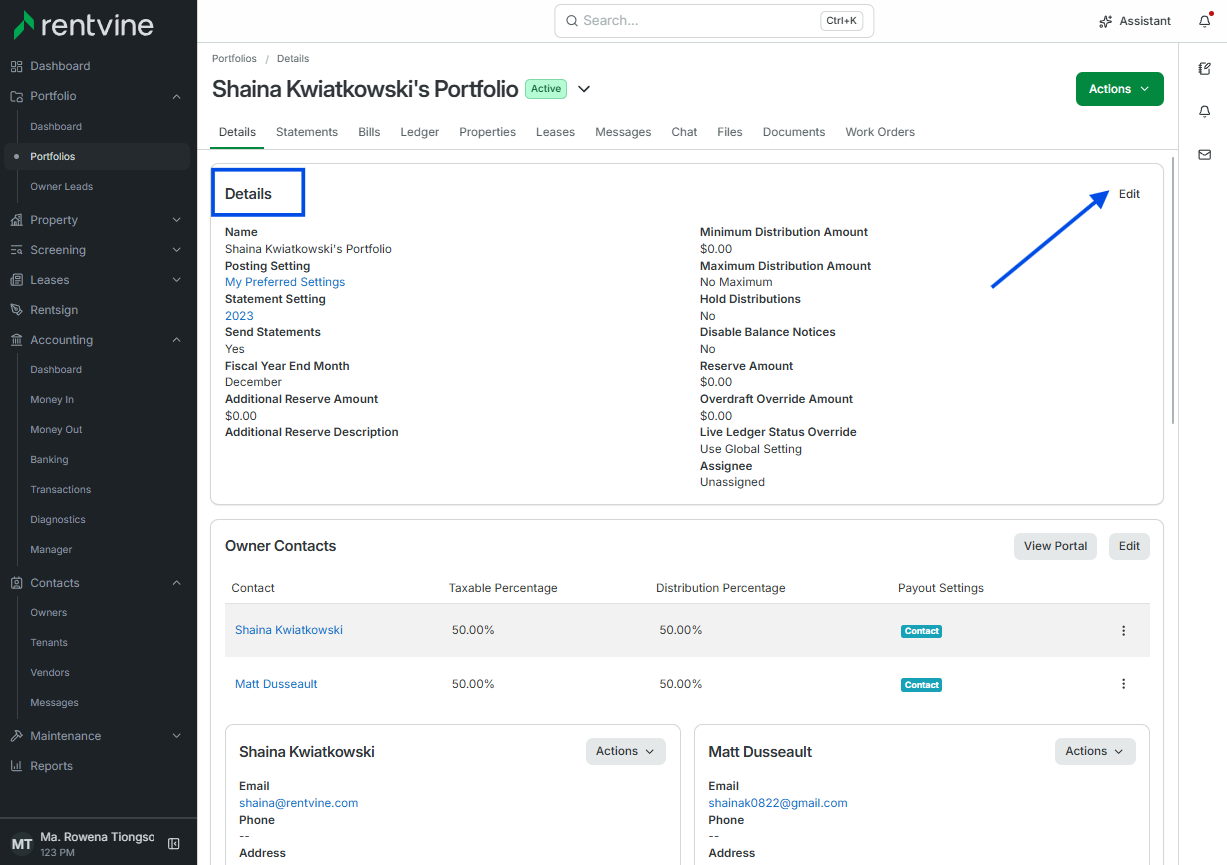Open portfolio status dropdown chevron beside Active
Screen dimensions: 1227x865
tap(584, 89)
